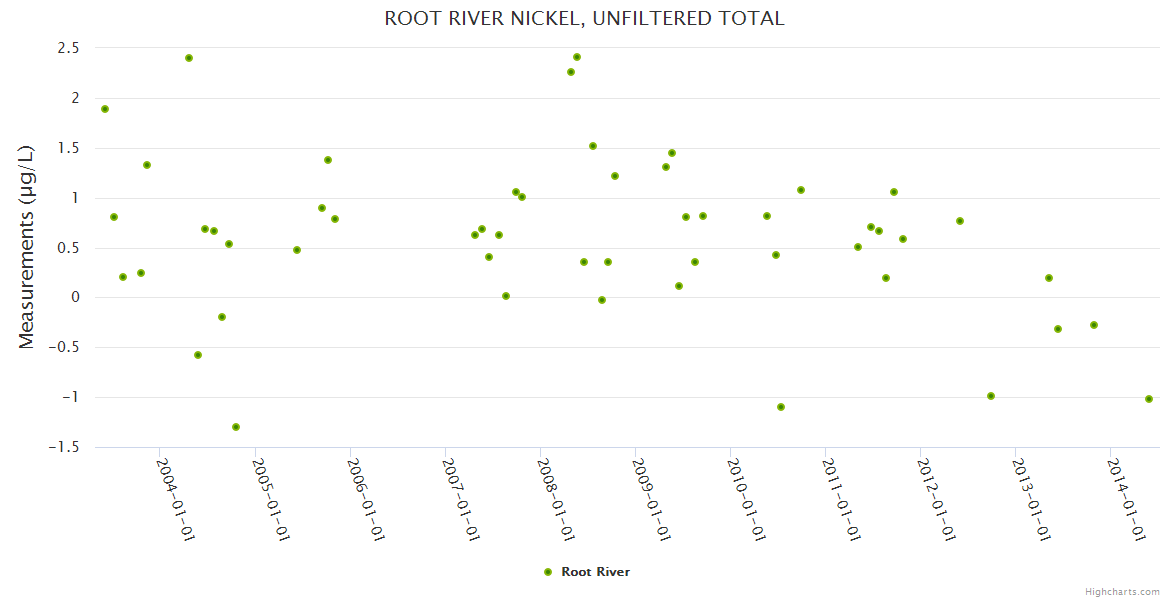Toggle the Root River legend series
1170x600 pixels.
pyautogui.click(x=595, y=572)
